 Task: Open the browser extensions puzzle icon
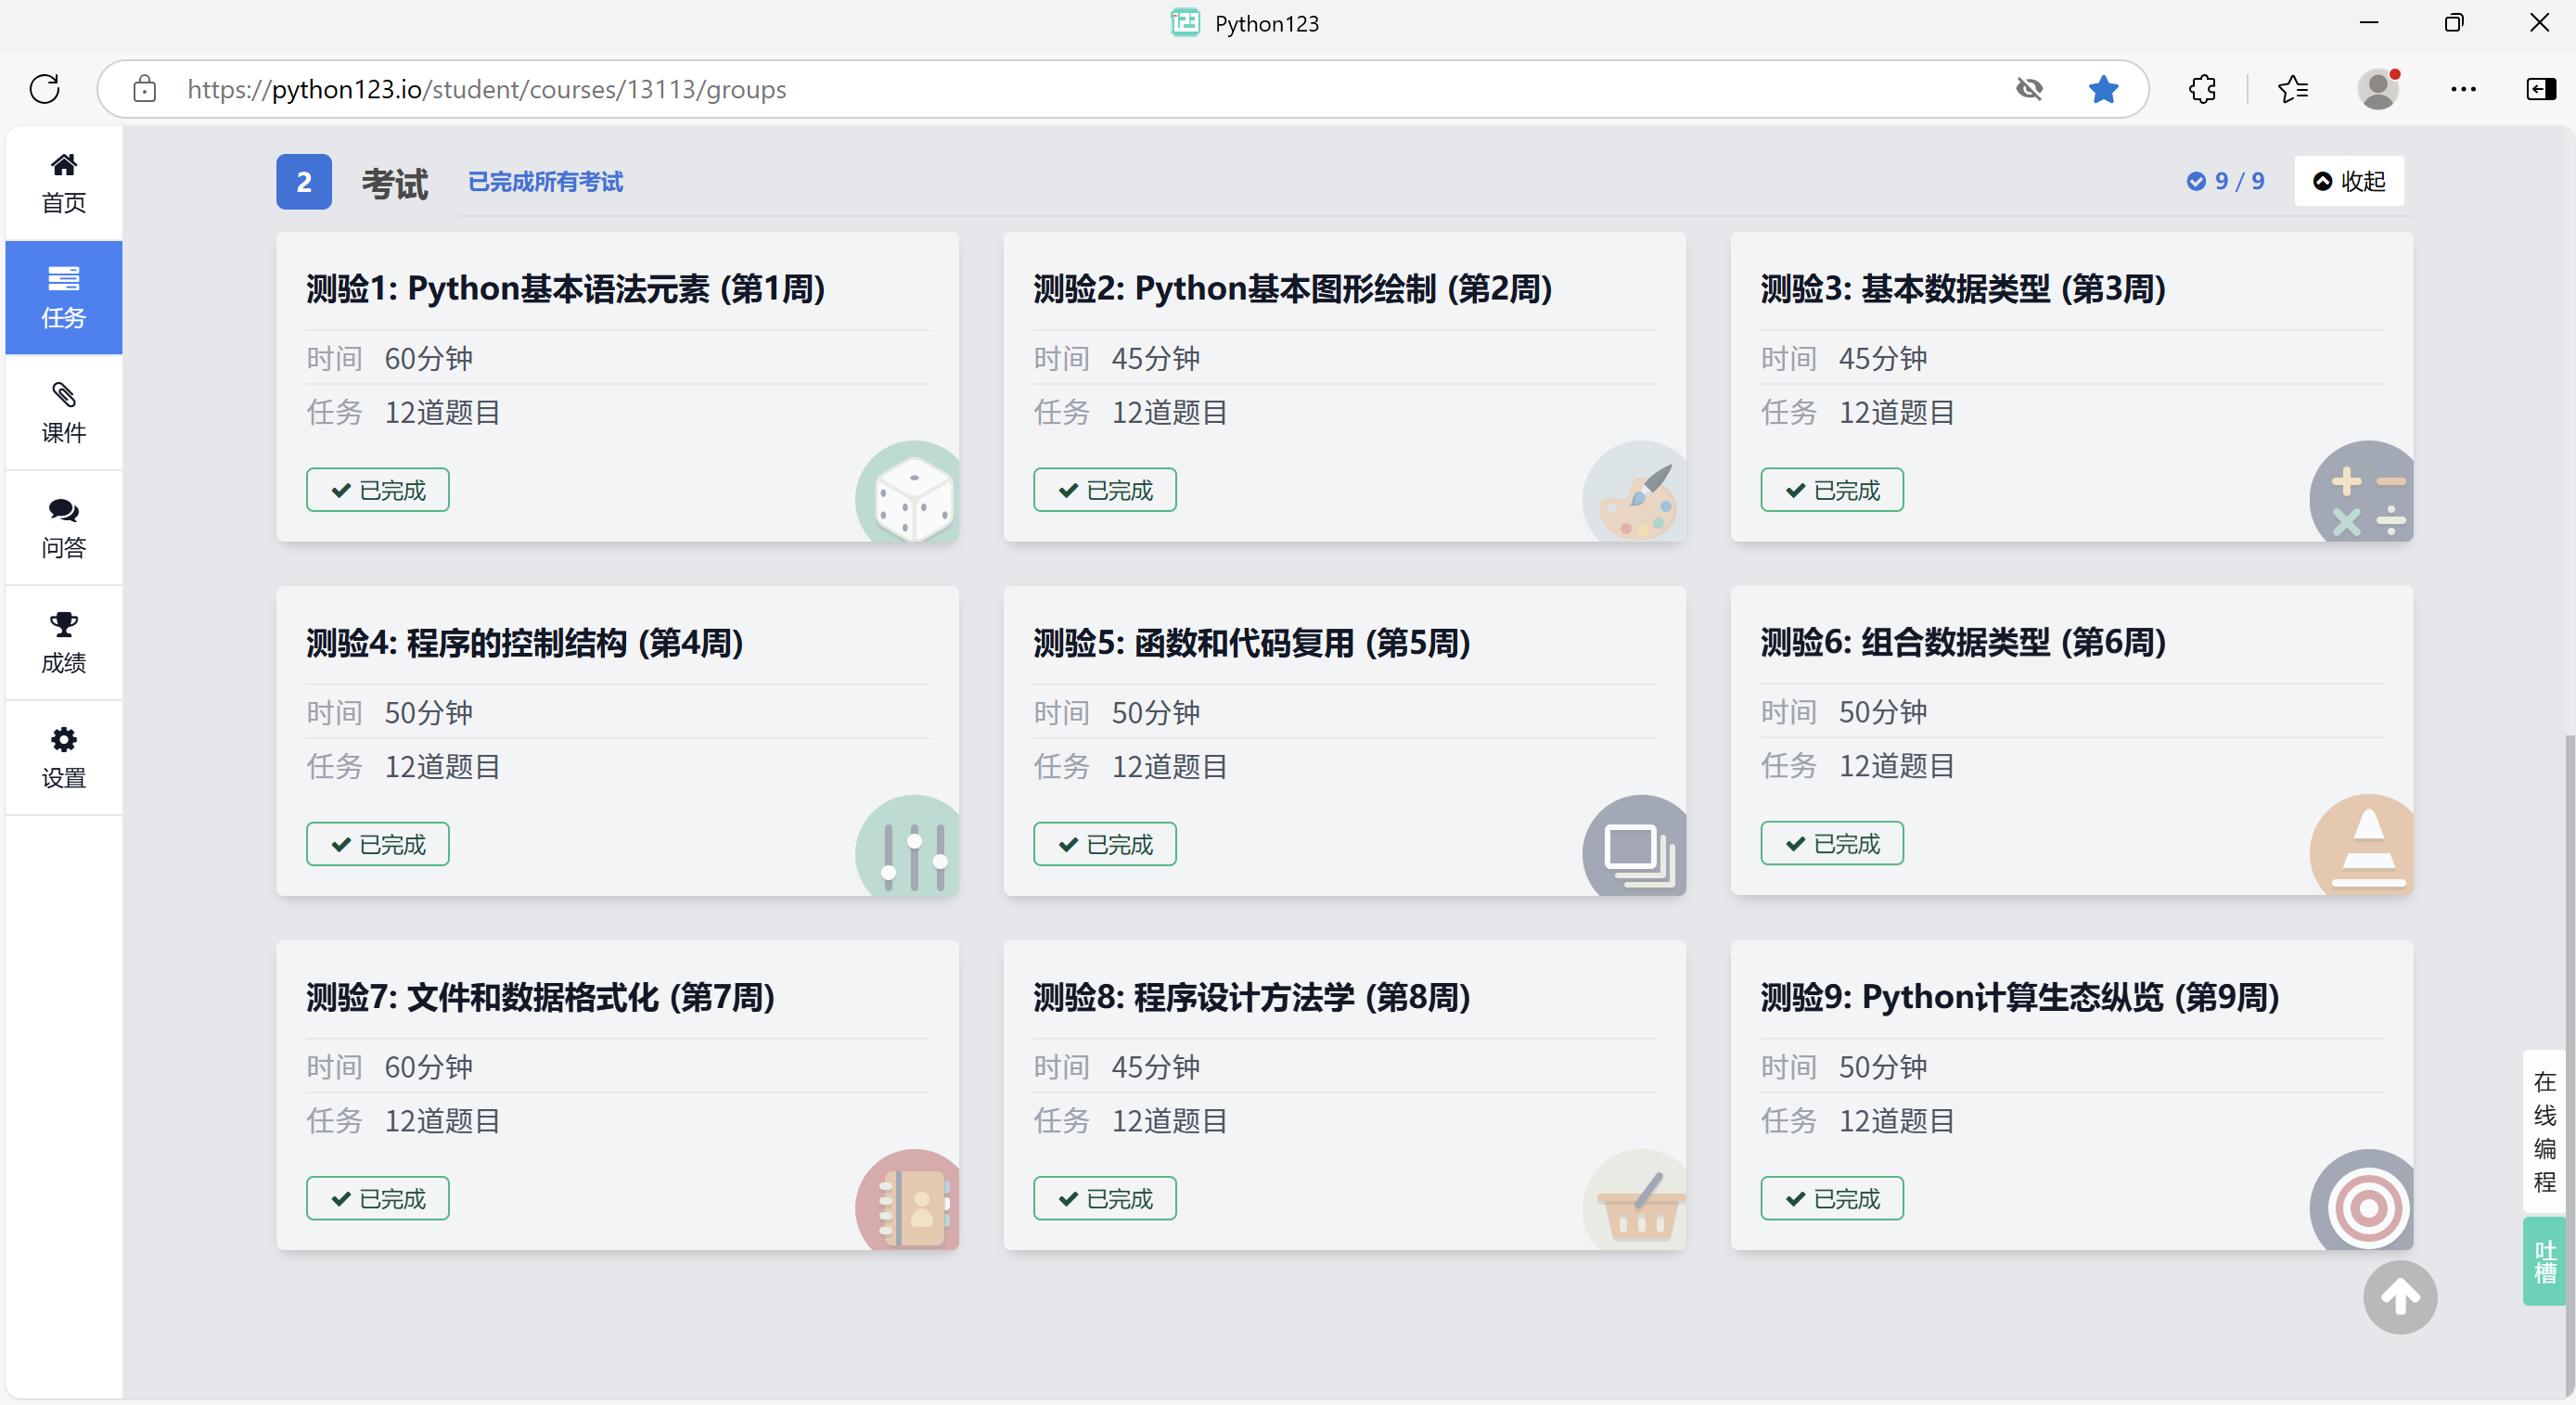coord(2202,89)
